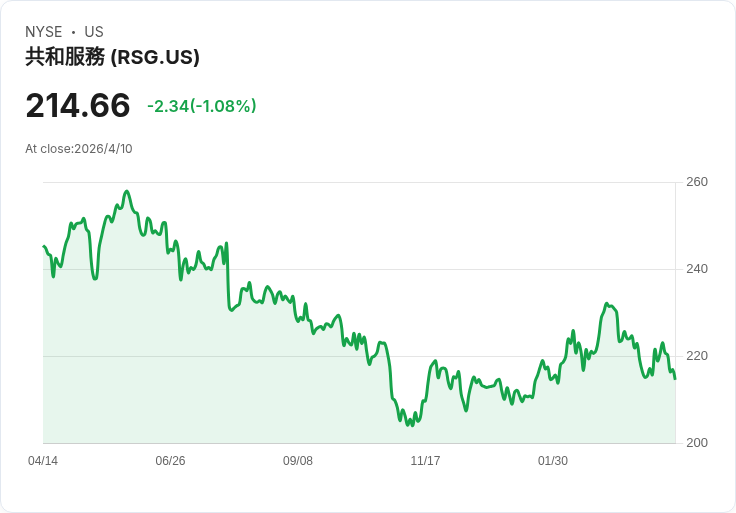Click the US market label
The image size is (736, 513).
[94, 32]
